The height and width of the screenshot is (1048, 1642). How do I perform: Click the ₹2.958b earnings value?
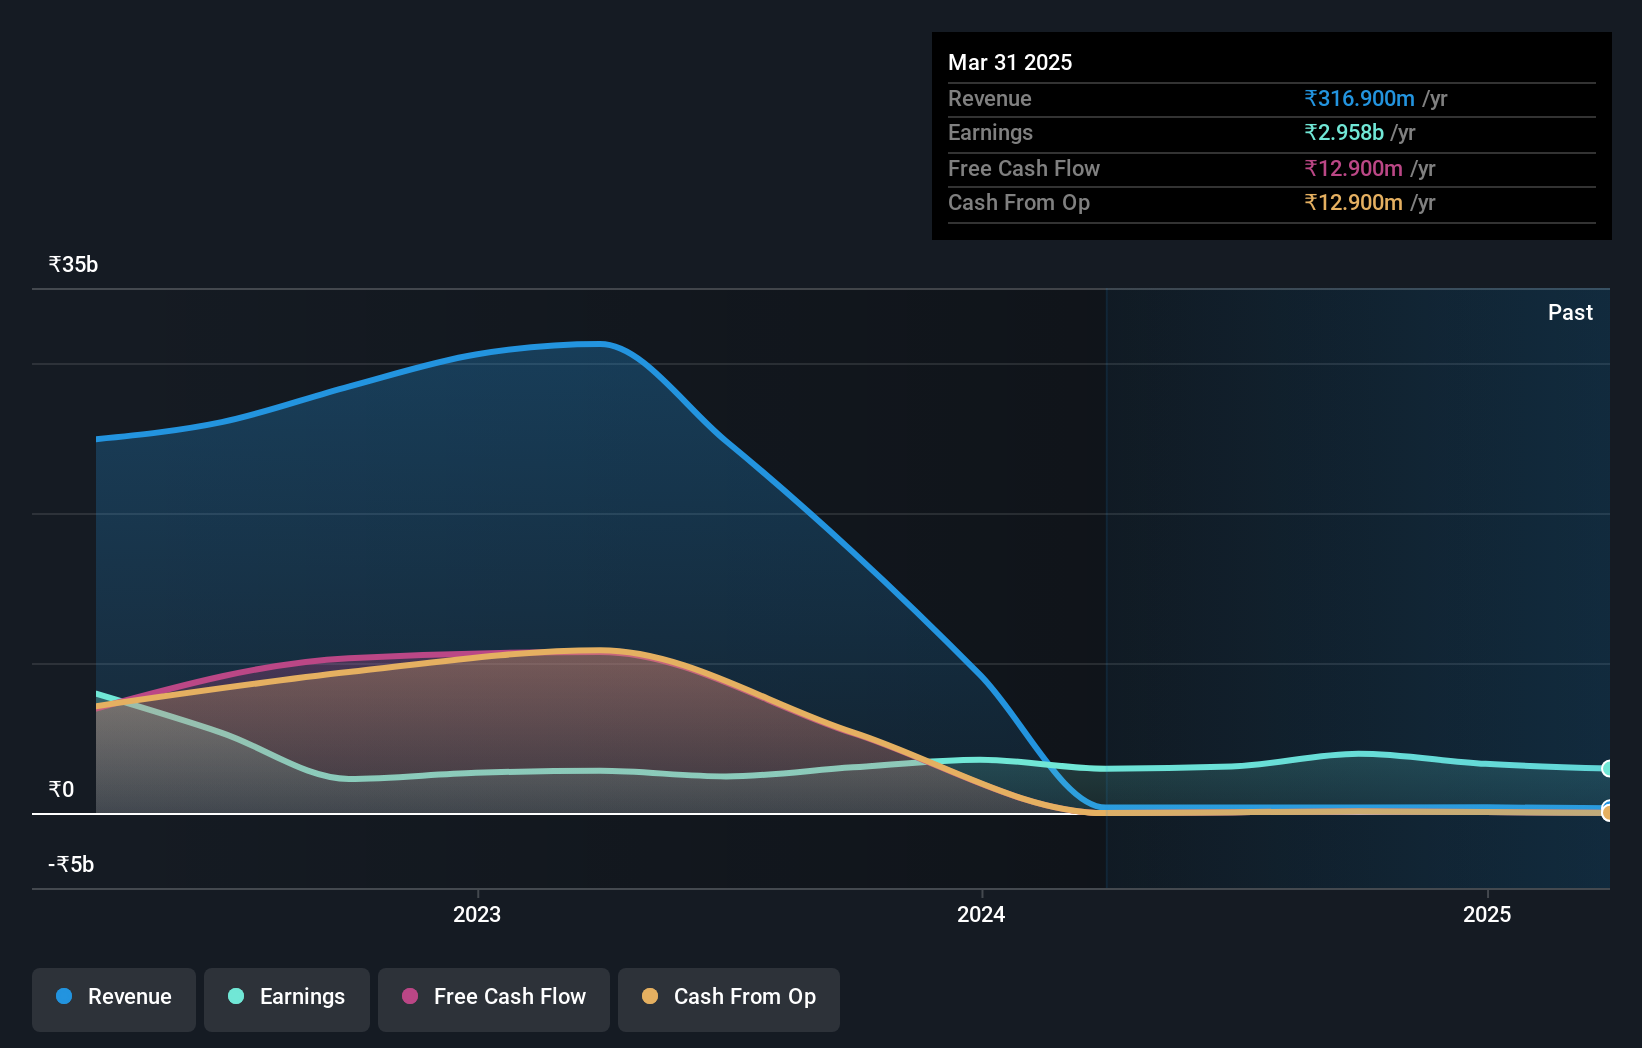[x=1344, y=132]
